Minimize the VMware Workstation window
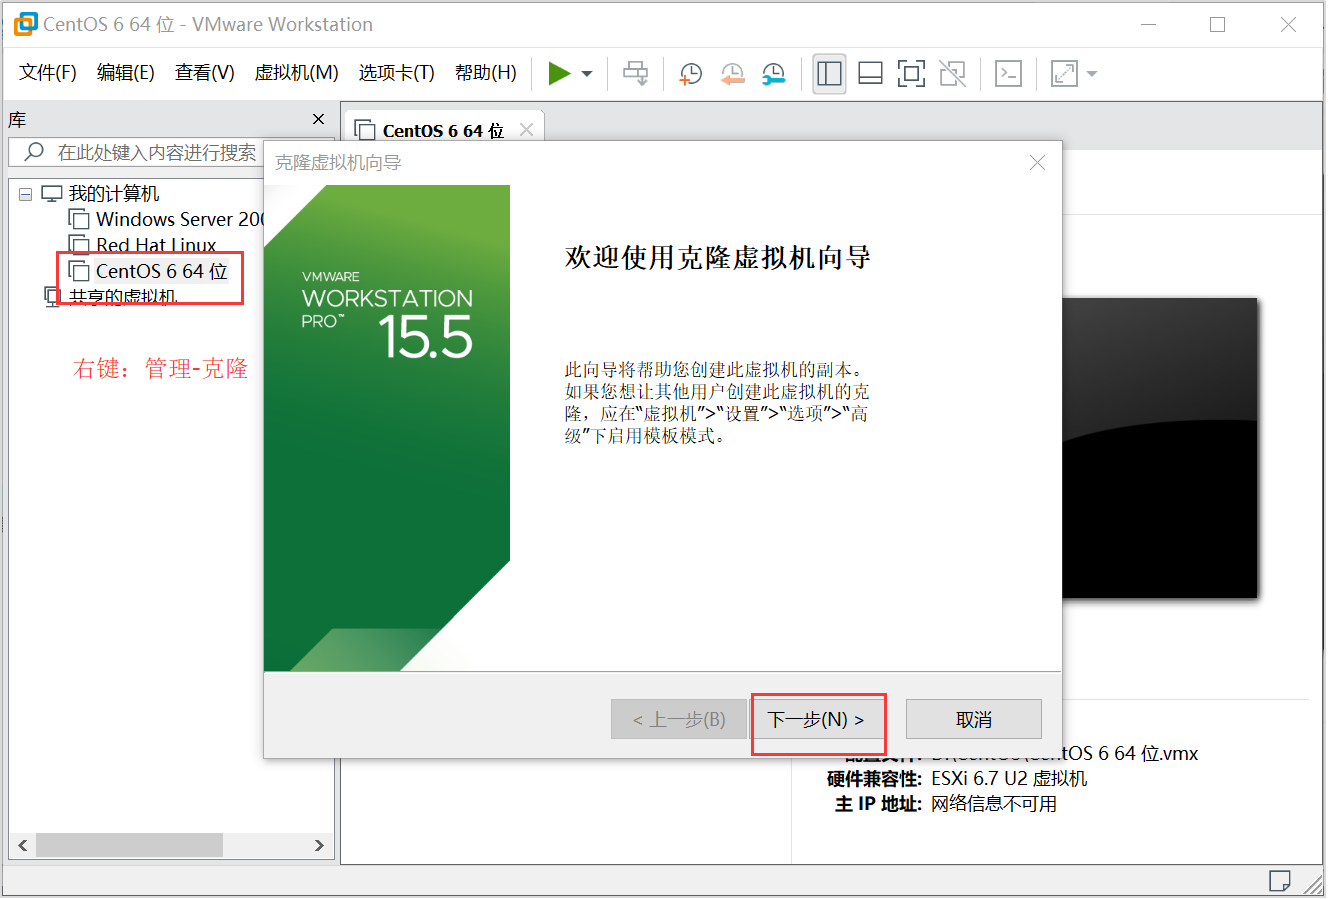1328x899 pixels. point(1147,25)
